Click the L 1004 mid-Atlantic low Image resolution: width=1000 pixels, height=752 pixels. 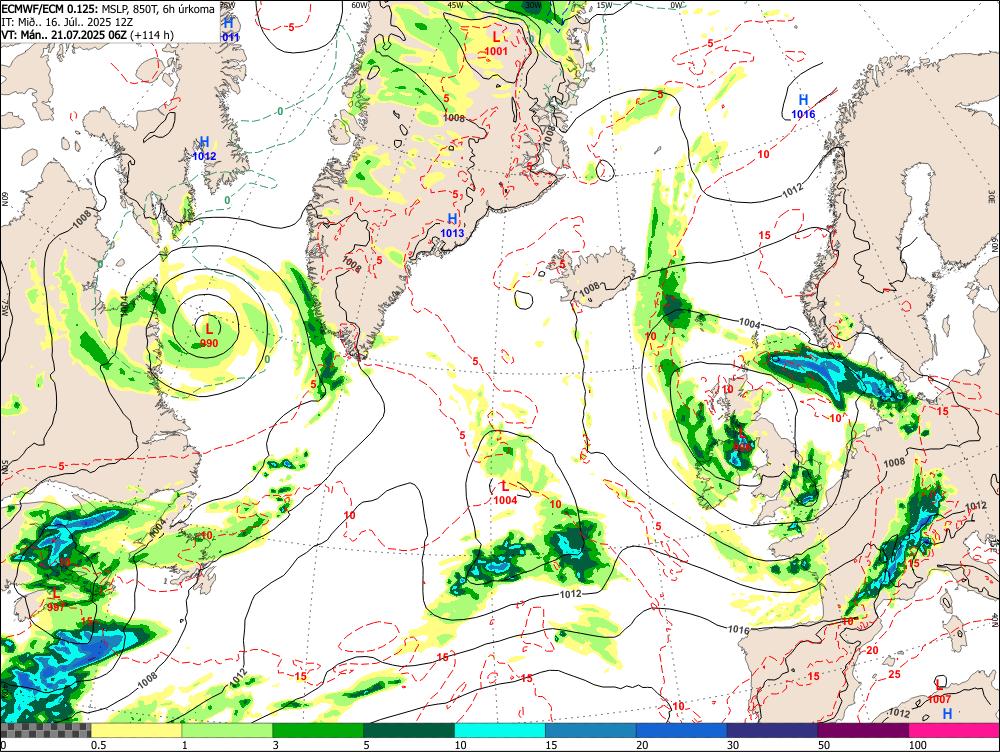coord(505,493)
